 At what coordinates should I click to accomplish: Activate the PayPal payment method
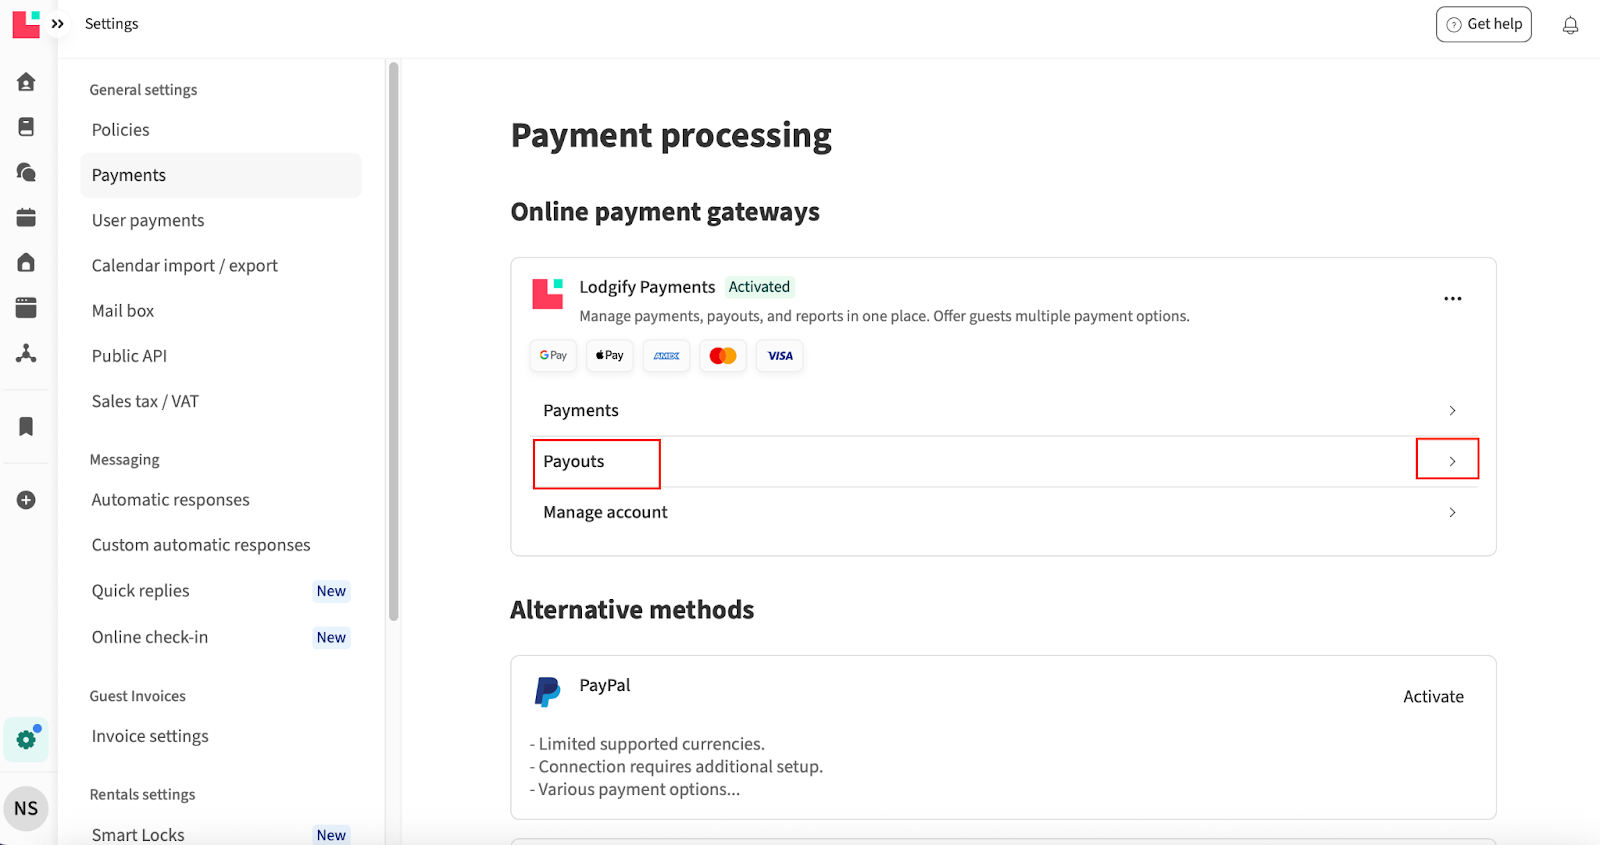click(1433, 697)
